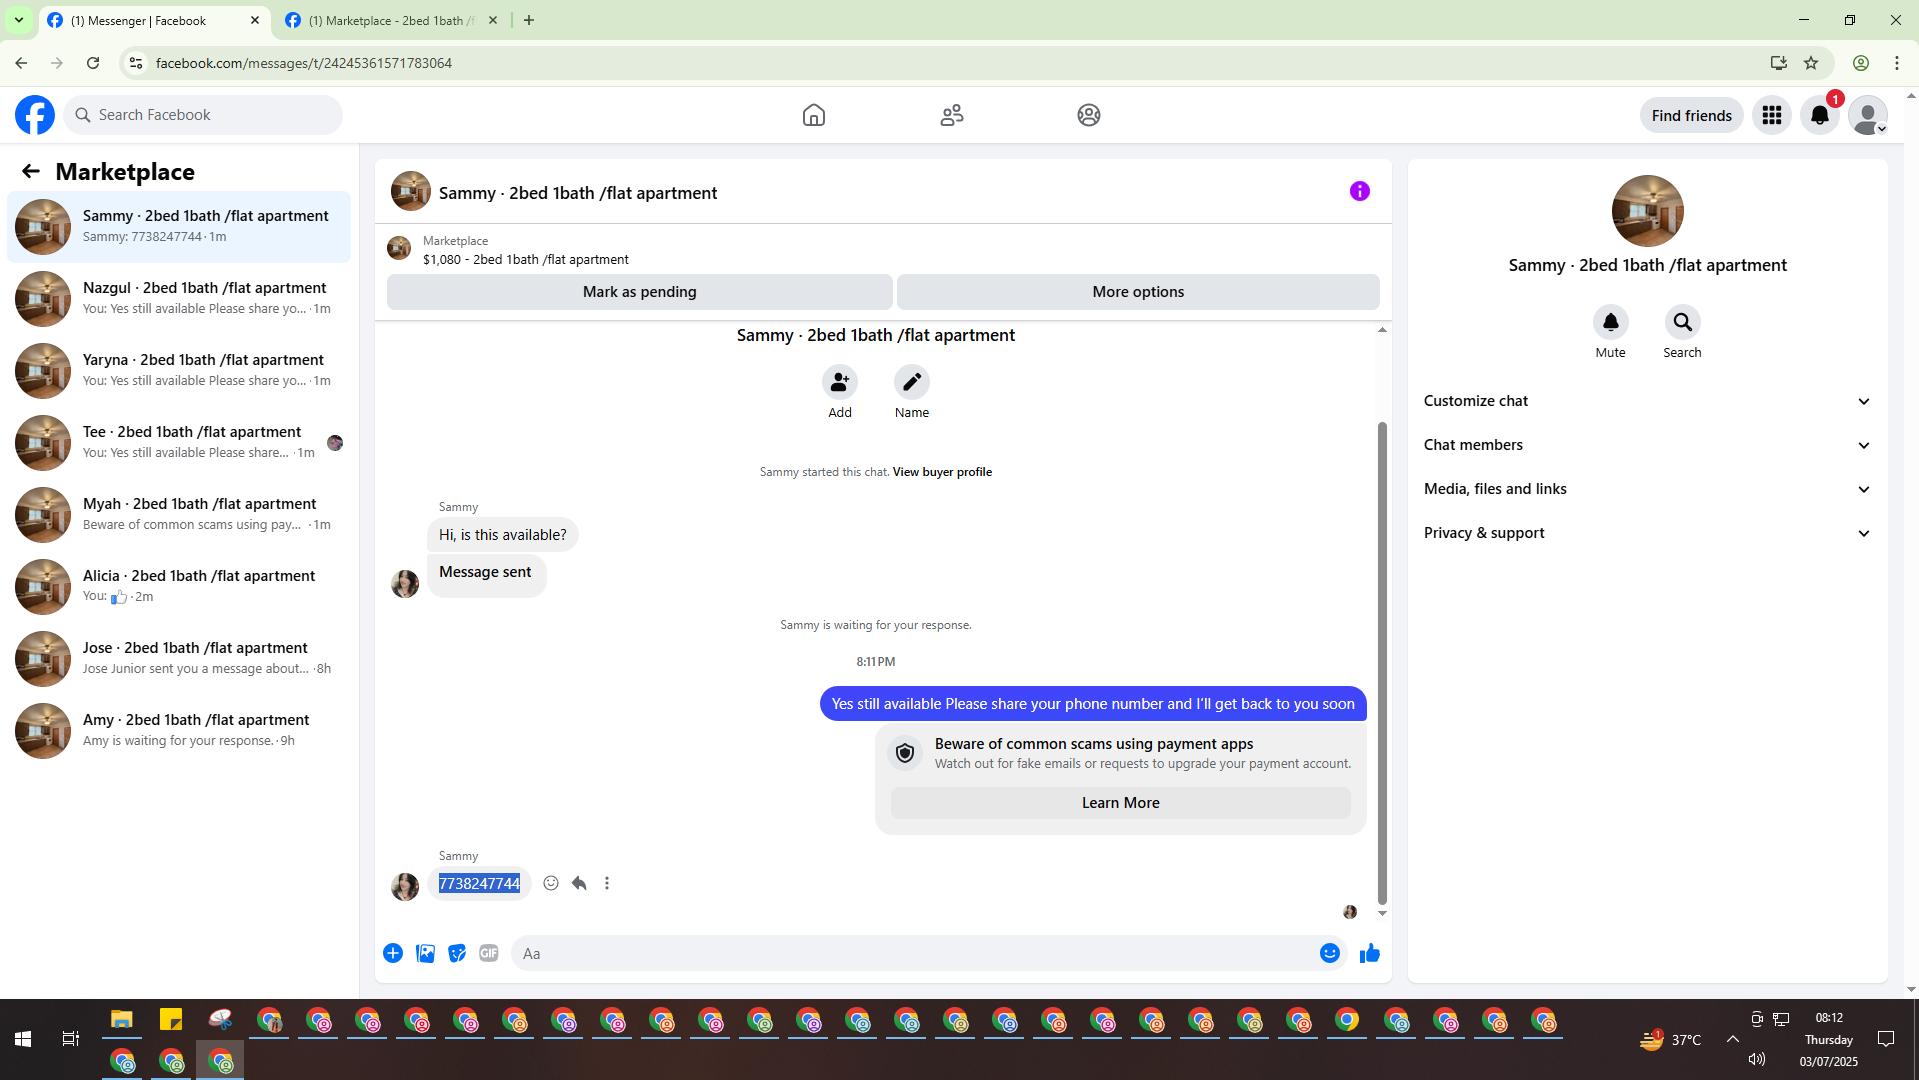Click Mark as pending button
1919x1080 pixels.
pos(640,292)
